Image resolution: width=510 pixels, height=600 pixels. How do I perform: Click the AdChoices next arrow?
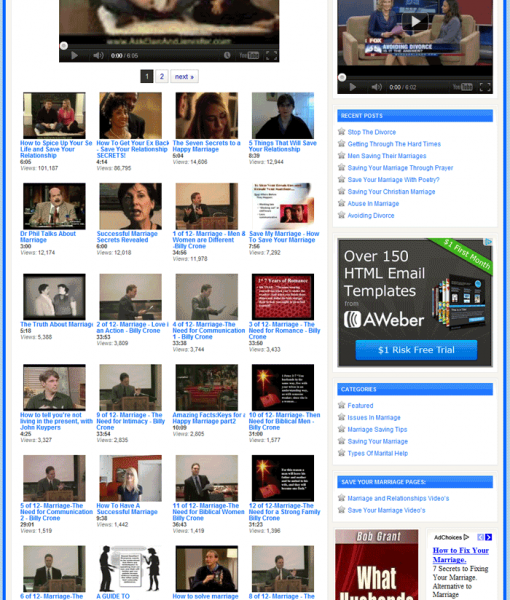coord(489,537)
